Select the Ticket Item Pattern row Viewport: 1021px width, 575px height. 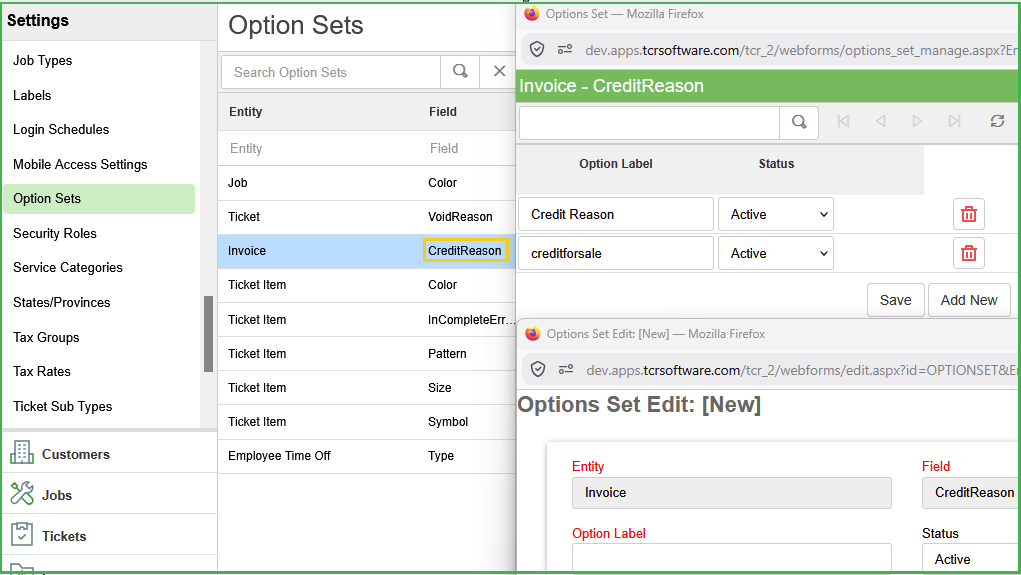367,354
